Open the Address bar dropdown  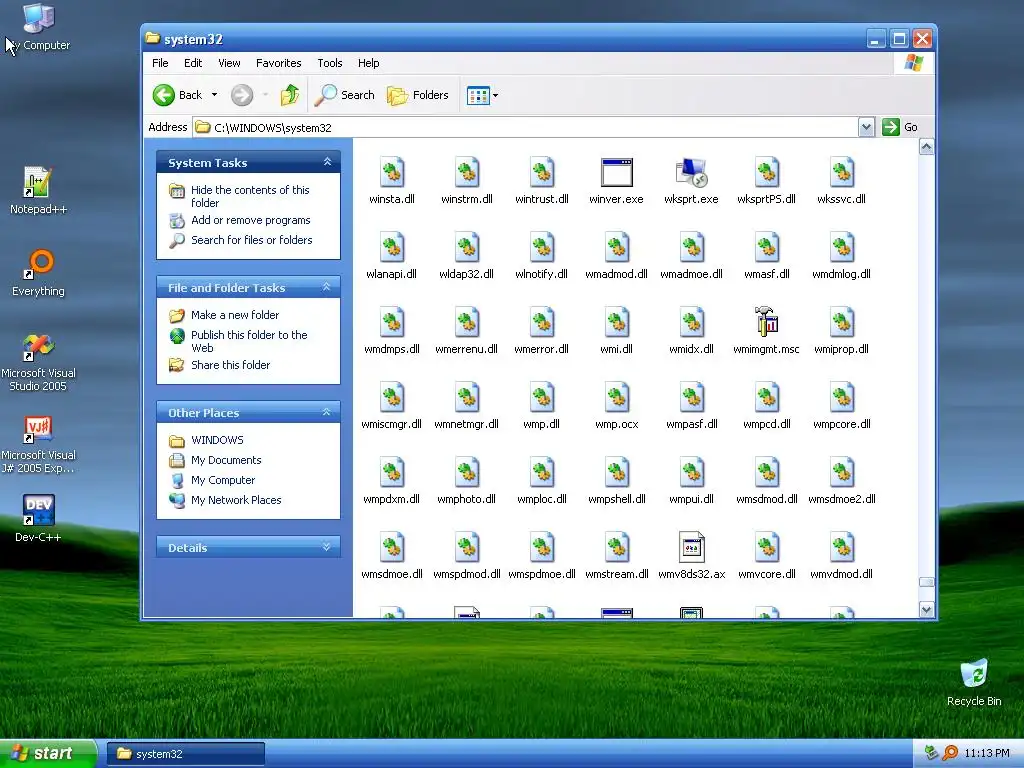(x=866, y=127)
